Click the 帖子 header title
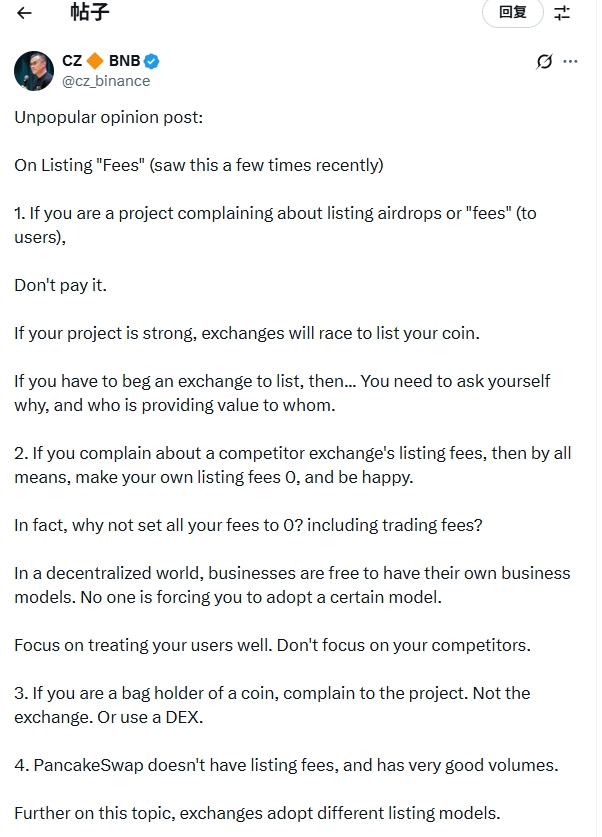The height and width of the screenshot is (837, 602). coord(90,13)
